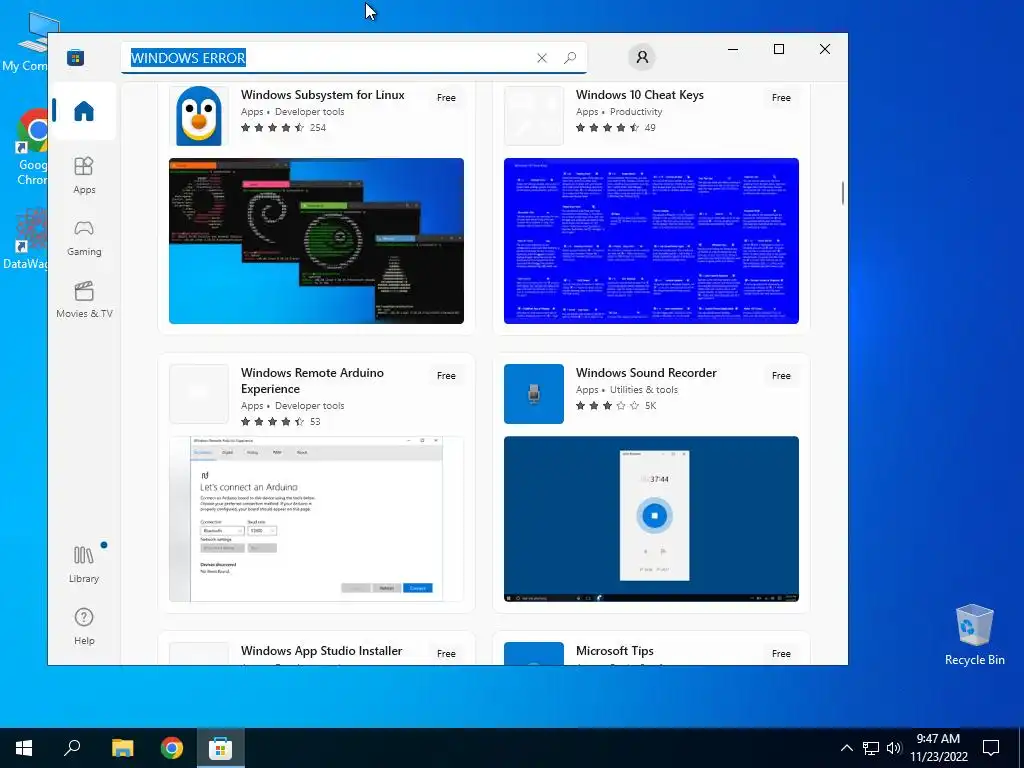Click the 5K rating of Sound Recorder
This screenshot has height=768, width=1024.
click(x=650, y=406)
